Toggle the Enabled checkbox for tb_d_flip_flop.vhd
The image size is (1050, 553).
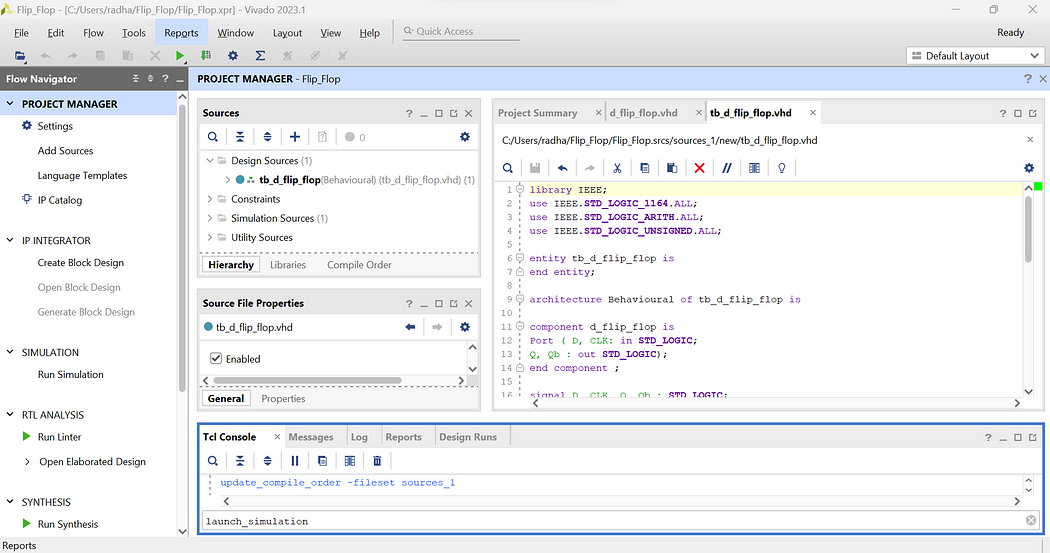click(x=216, y=358)
